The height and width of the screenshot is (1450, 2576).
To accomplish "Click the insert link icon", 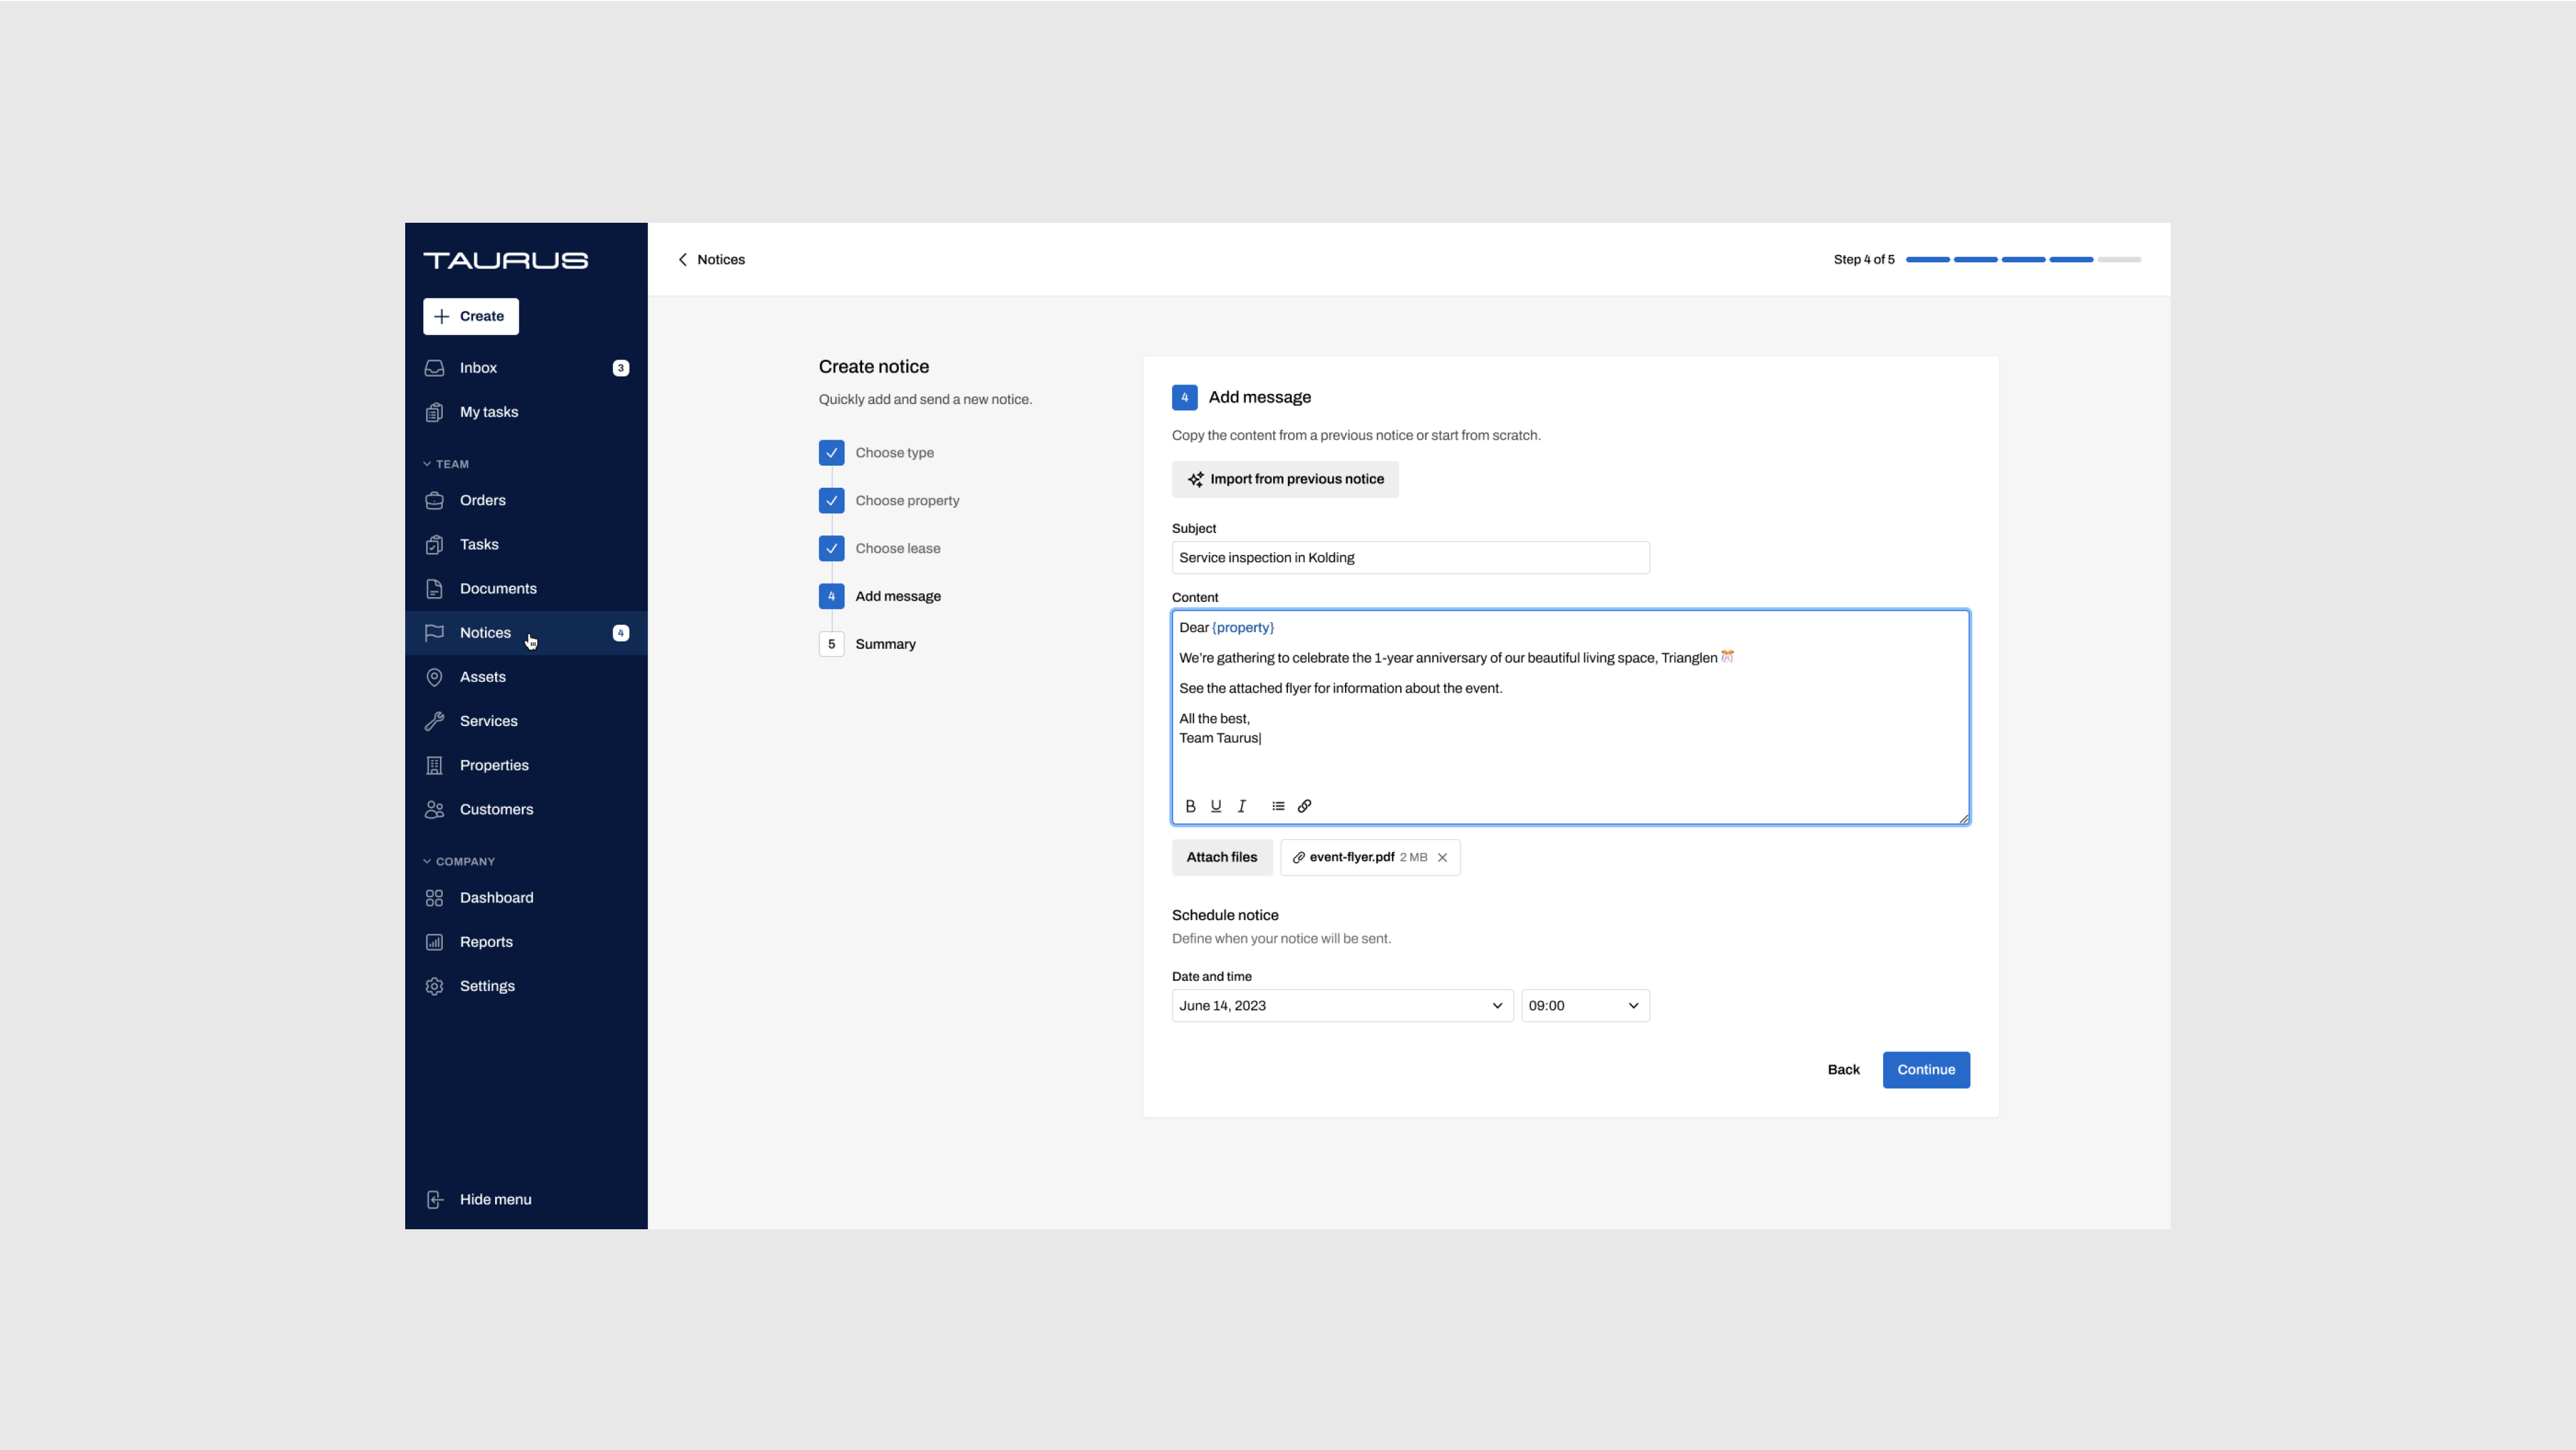I will click(1304, 806).
